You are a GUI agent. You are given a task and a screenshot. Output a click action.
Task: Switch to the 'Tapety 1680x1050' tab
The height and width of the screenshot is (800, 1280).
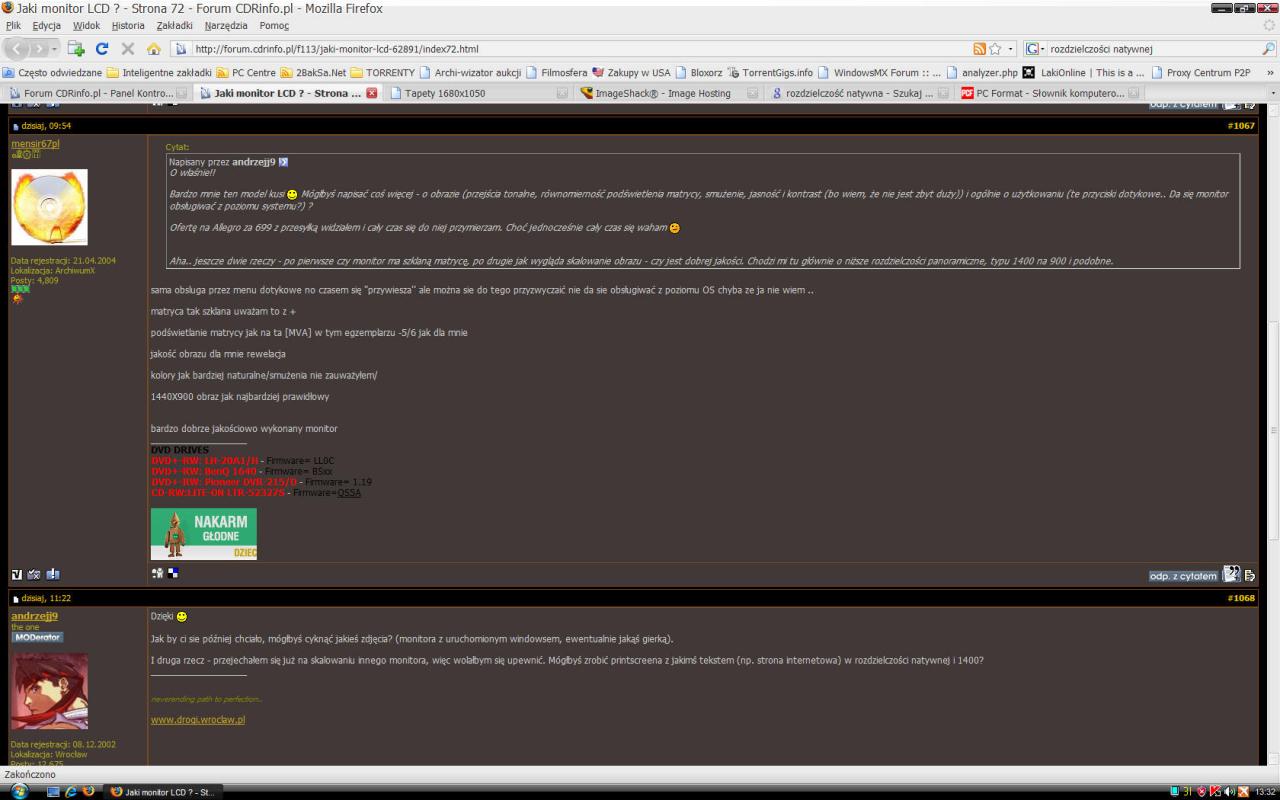coord(478,93)
